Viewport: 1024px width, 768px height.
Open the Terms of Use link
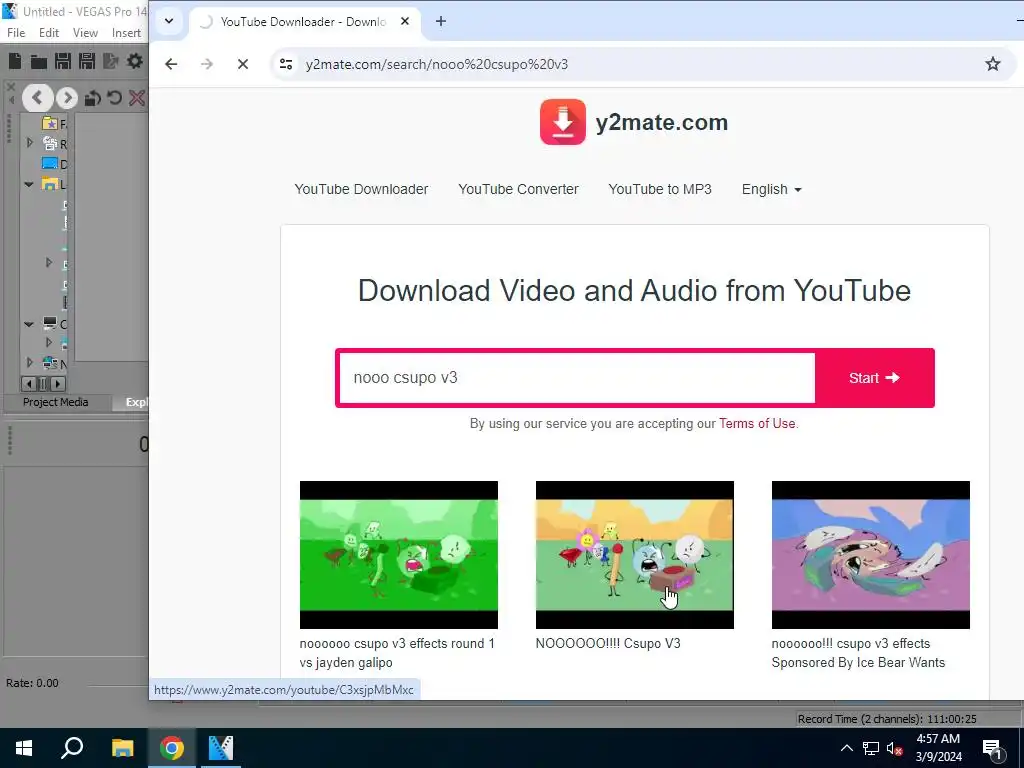click(757, 423)
